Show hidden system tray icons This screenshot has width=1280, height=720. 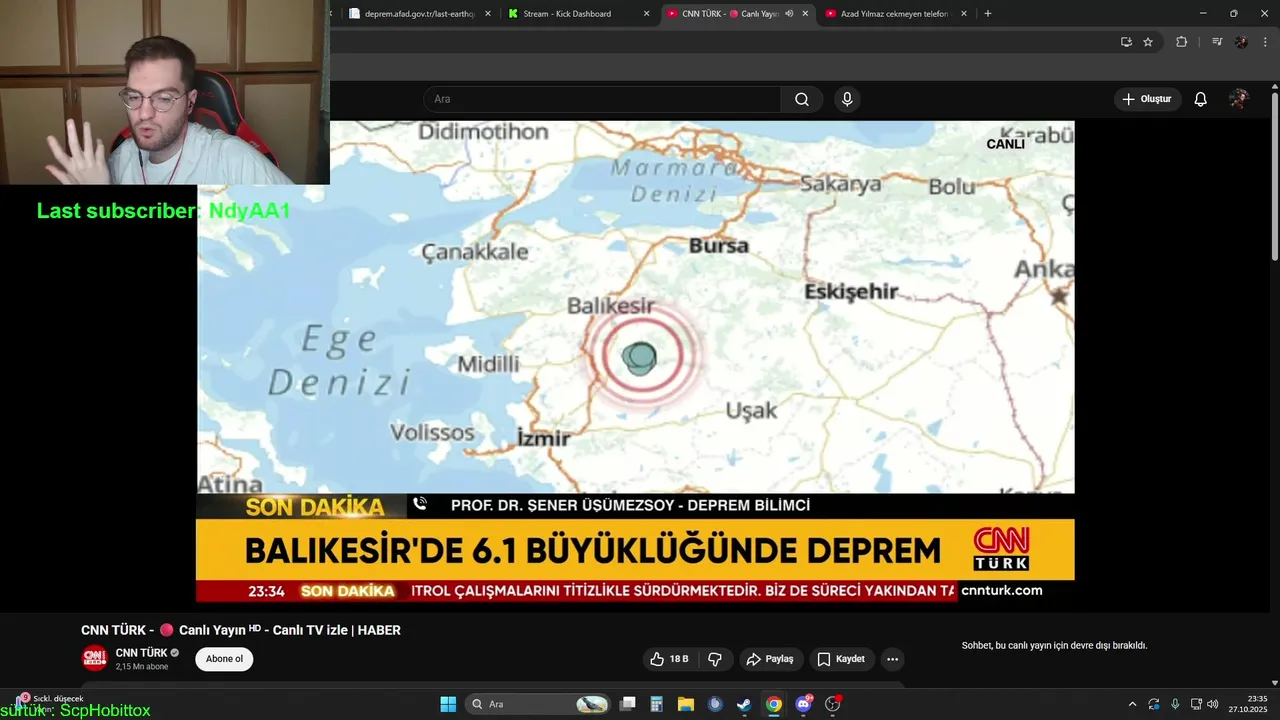tap(1132, 704)
